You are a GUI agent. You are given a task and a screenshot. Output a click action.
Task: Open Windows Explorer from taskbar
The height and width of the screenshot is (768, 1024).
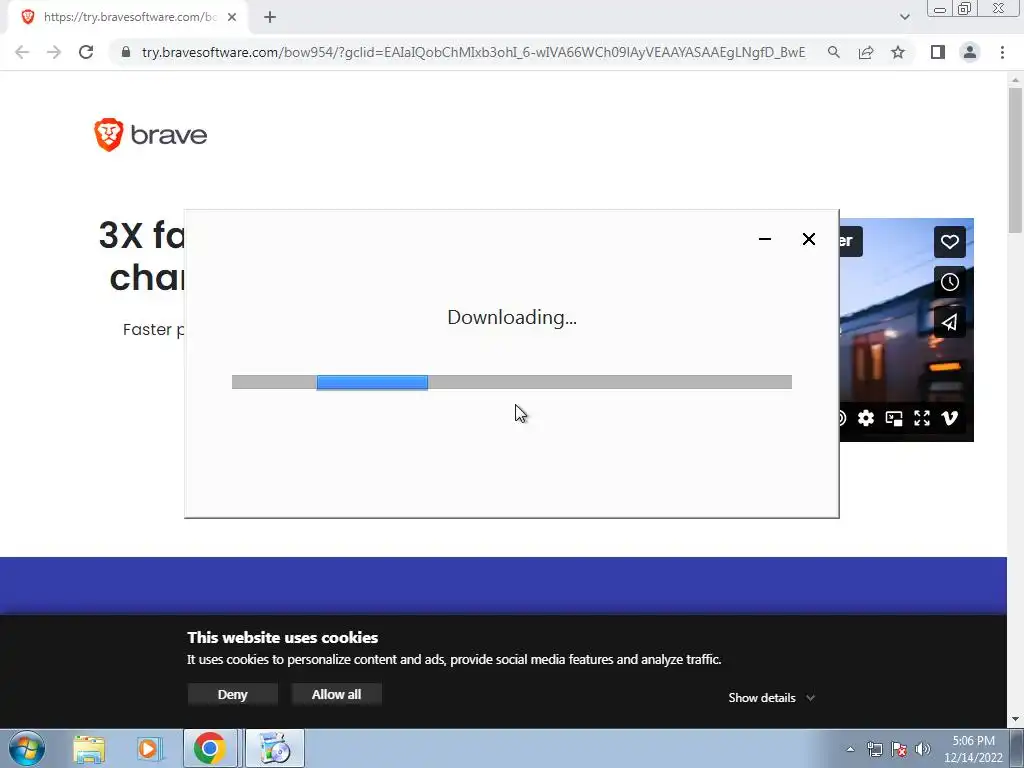[x=89, y=748]
